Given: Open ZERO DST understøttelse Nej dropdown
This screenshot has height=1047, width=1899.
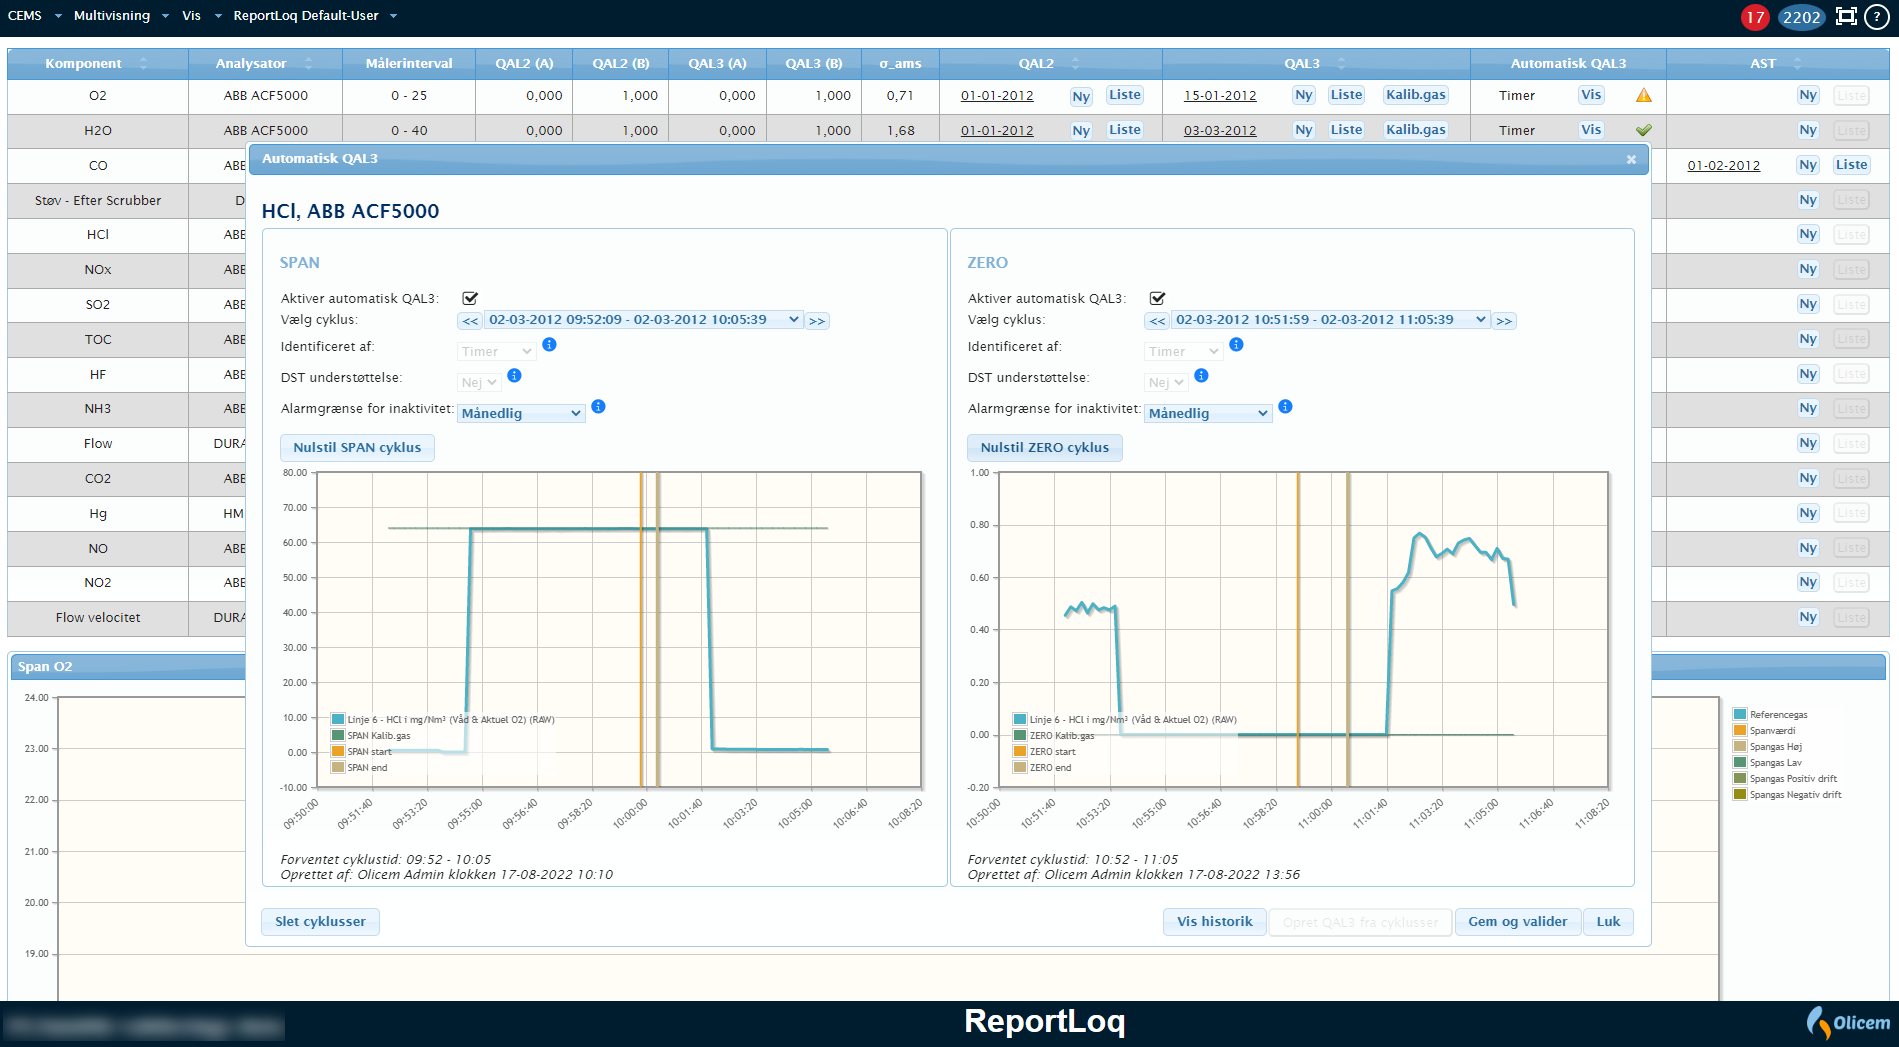Looking at the screenshot, I should pyautogui.click(x=1166, y=383).
